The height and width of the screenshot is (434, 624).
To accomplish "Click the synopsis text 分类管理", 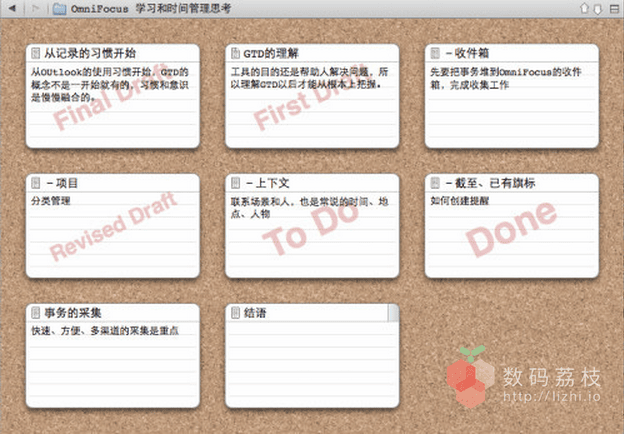I will pos(51,201).
